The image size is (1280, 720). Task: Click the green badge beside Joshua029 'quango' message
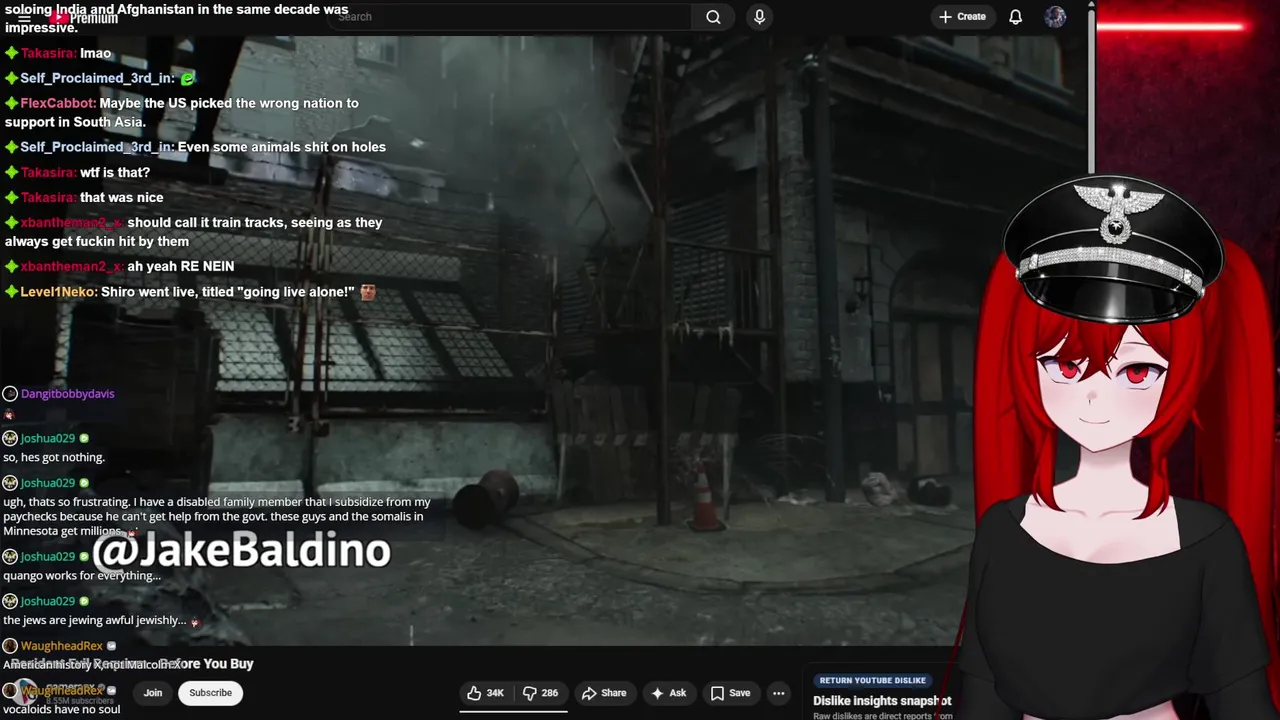click(84, 557)
